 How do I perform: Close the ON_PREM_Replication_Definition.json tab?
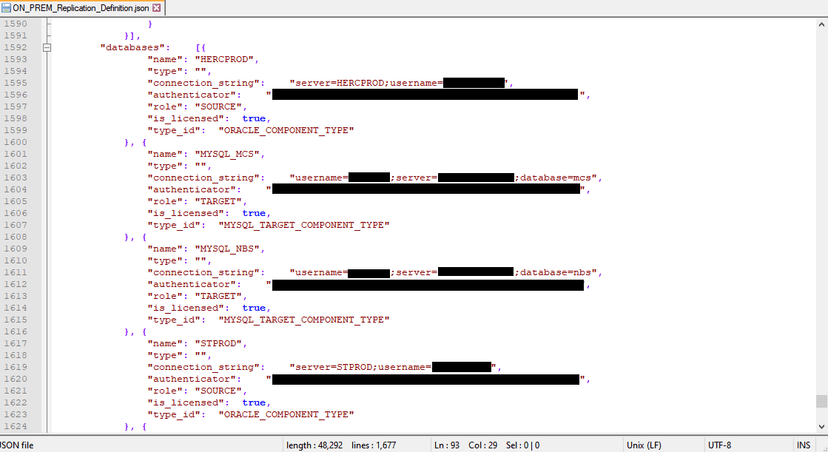pyautogui.click(x=156, y=8)
